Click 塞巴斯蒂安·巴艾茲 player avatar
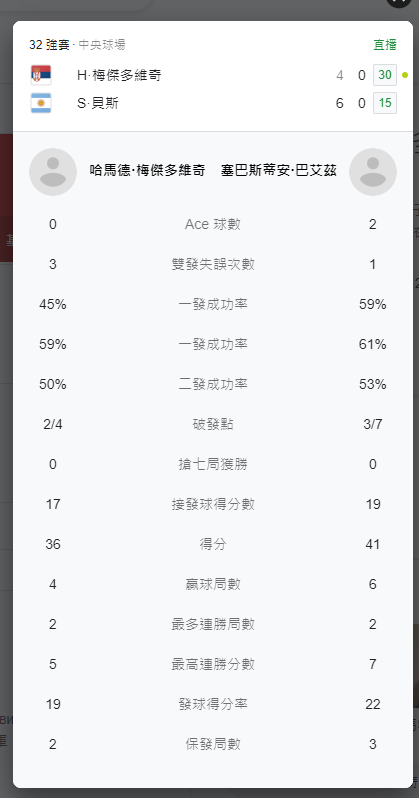 pos(373,172)
